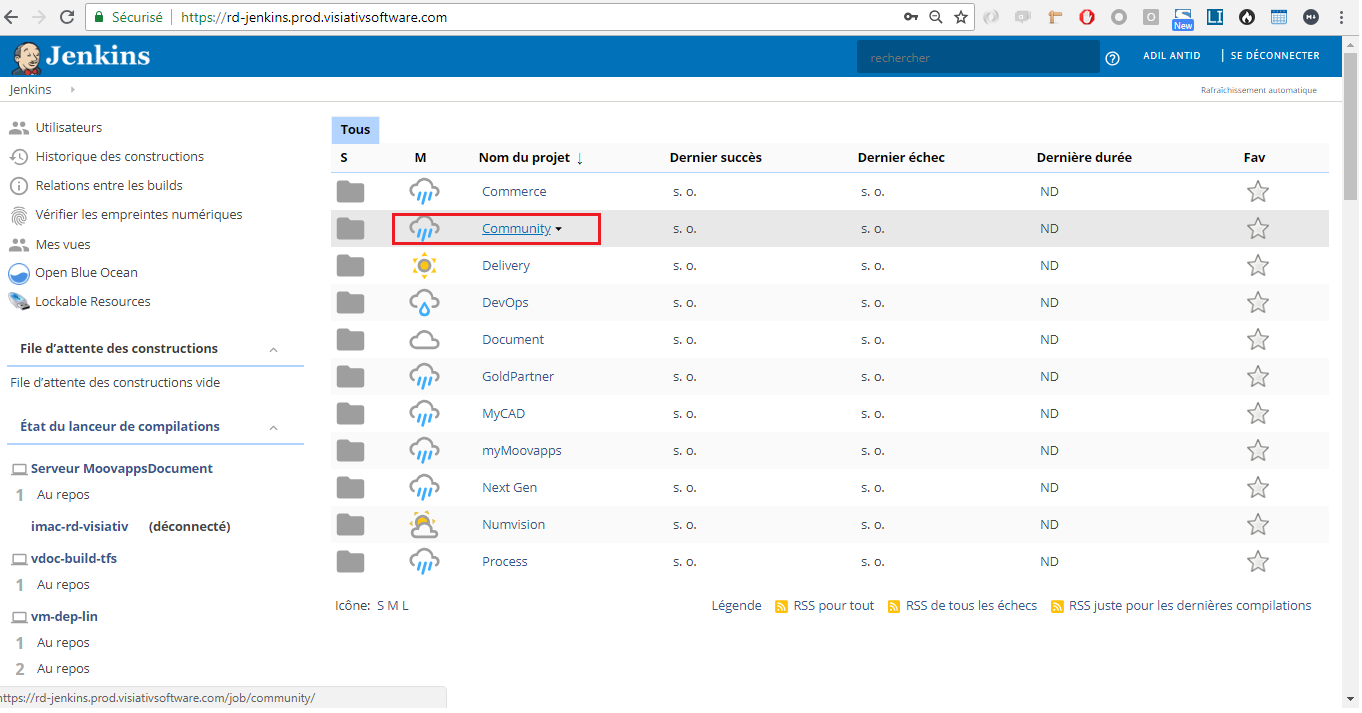Click the Commerce rainy weather icon

coord(425,192)
